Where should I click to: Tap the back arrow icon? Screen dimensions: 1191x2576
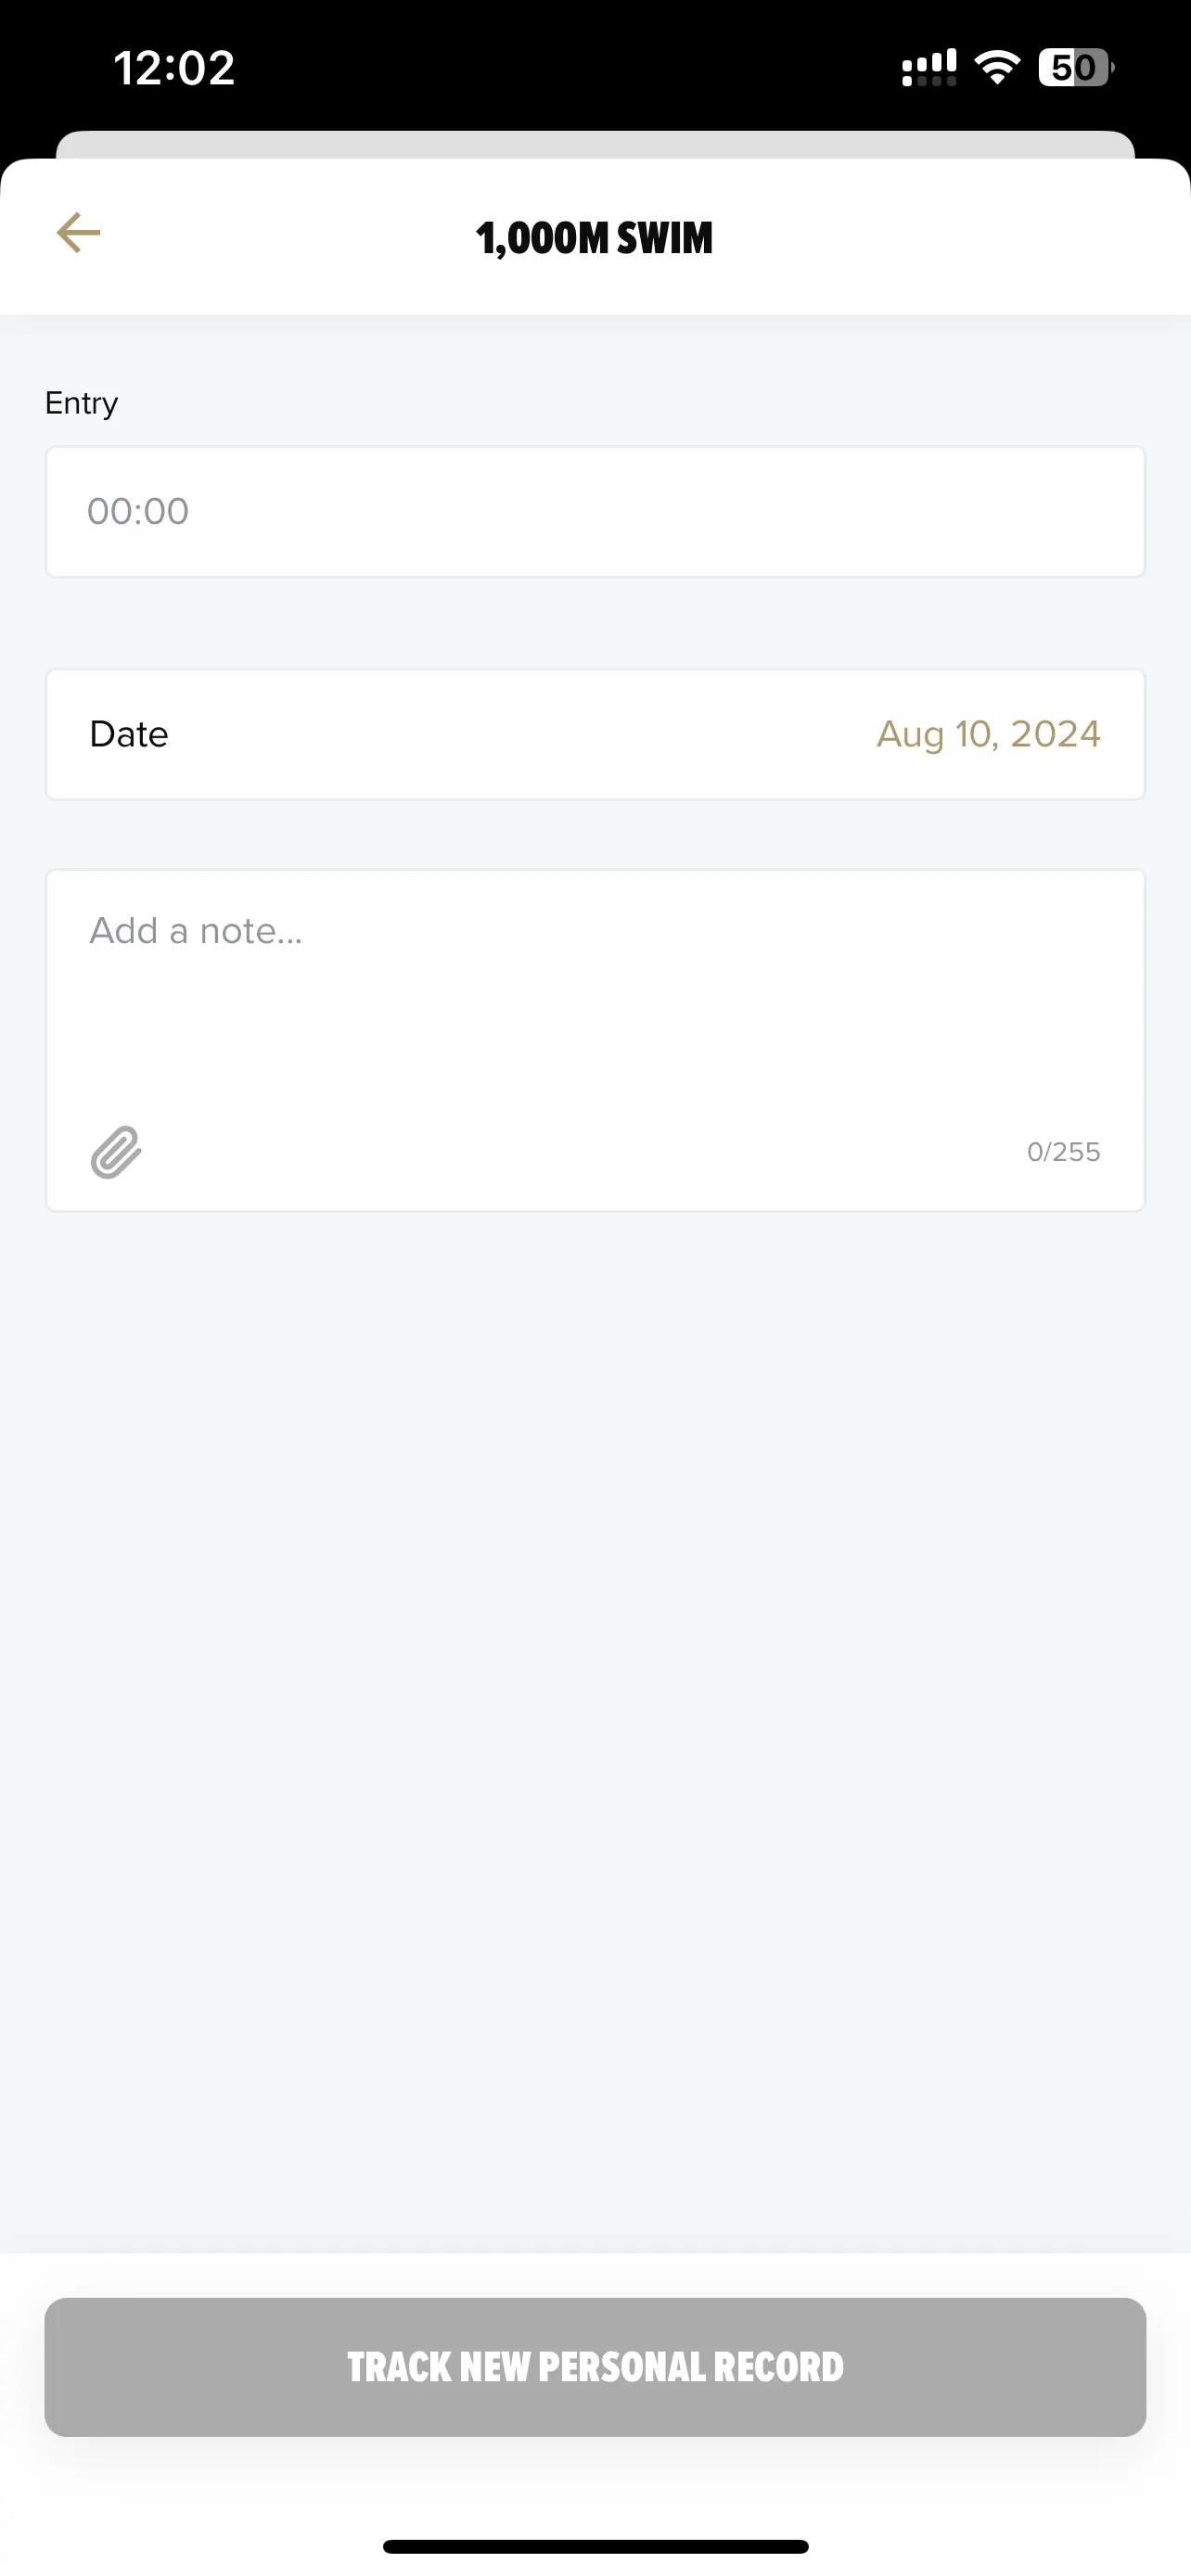(x=78, y=233)
